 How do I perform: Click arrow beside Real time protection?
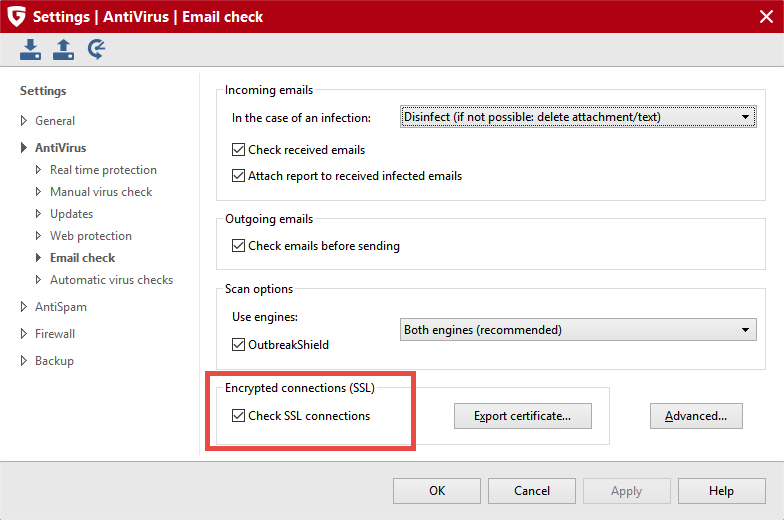38,170
